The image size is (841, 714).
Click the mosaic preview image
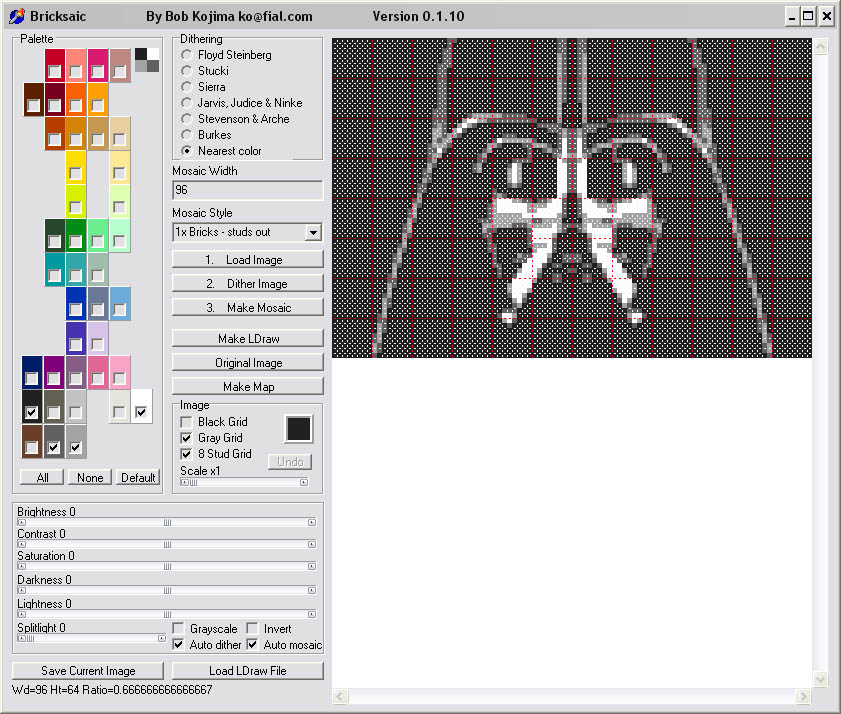(x=572, y=198)
